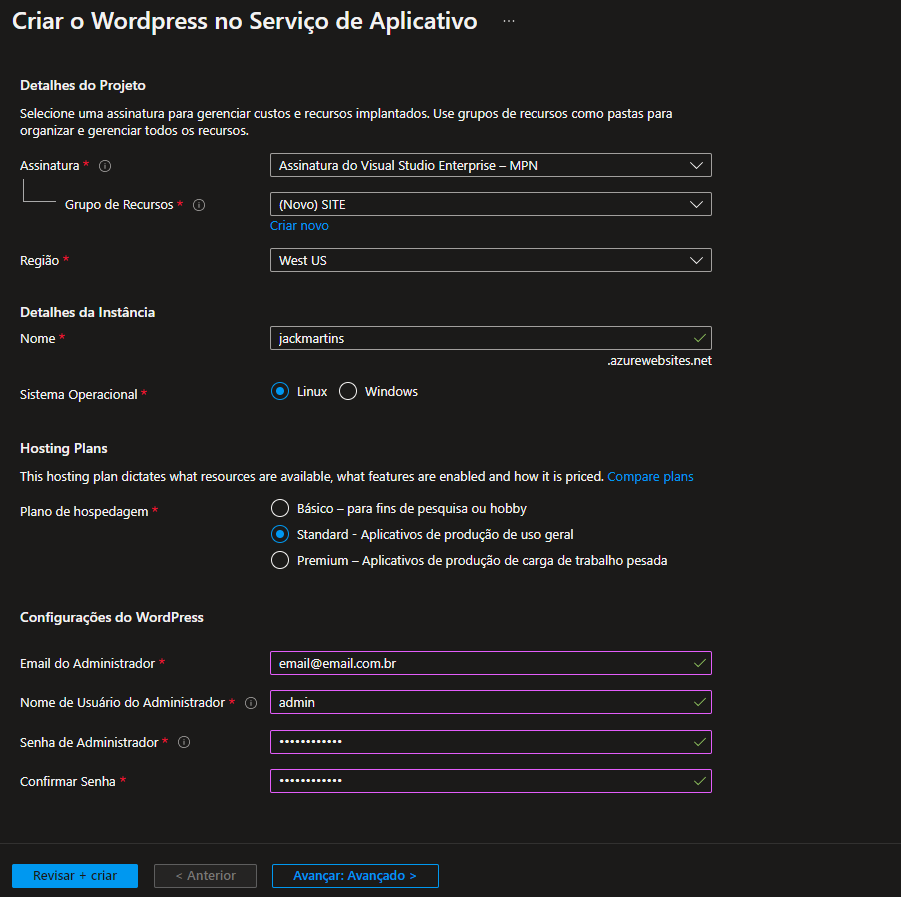The width and height of the screenshot is (901, 897).
Task: Open the Região dropdown showing West US
Action: tap(491, 260)
